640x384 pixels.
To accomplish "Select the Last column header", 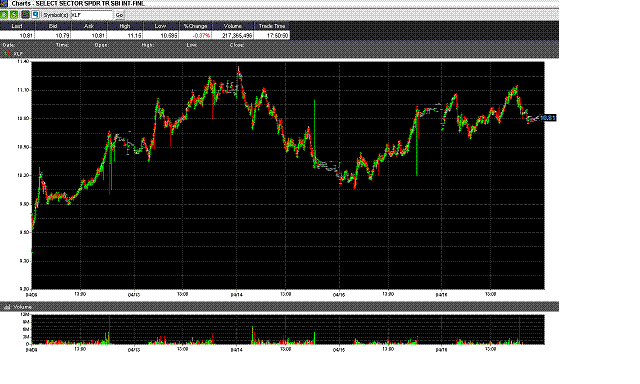I will (x=17, y=26).
